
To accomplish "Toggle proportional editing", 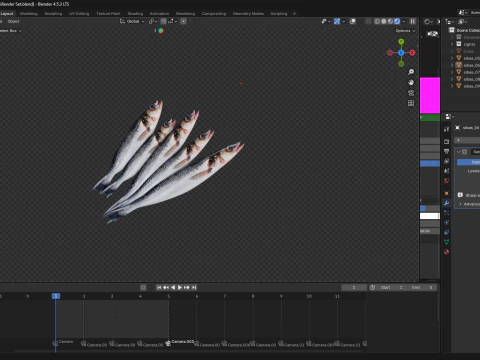I will 183,21.
